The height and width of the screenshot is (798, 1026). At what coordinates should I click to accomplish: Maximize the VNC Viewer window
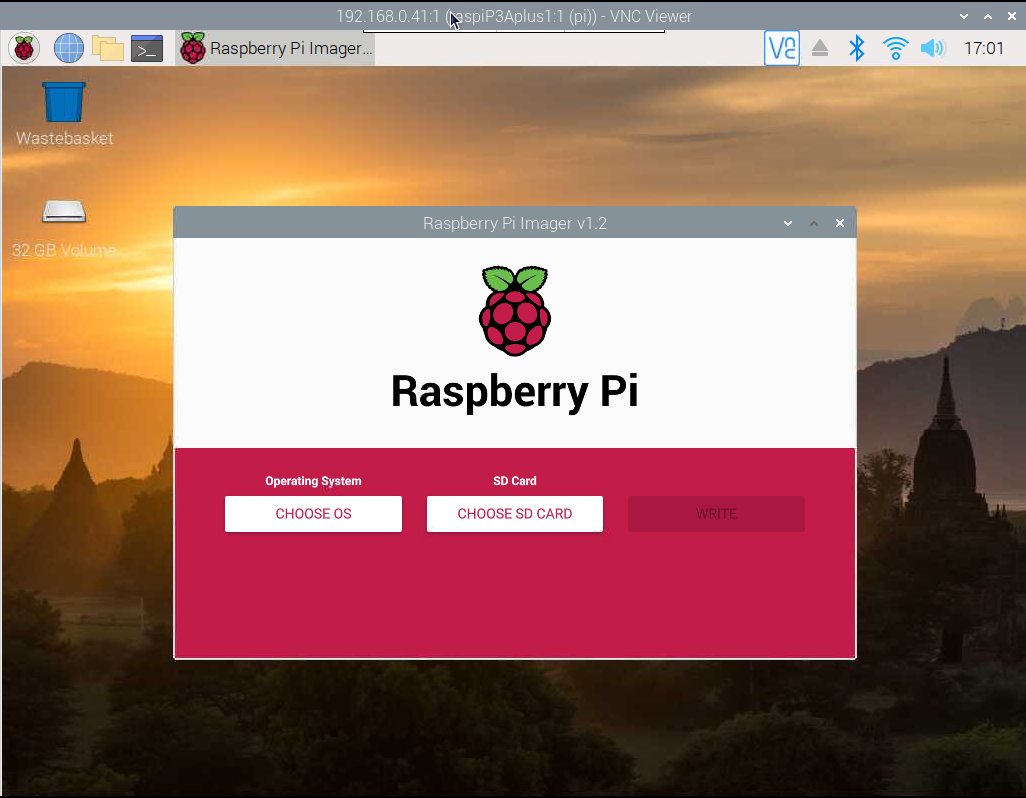pyautogui.click(x=988, y=16)
